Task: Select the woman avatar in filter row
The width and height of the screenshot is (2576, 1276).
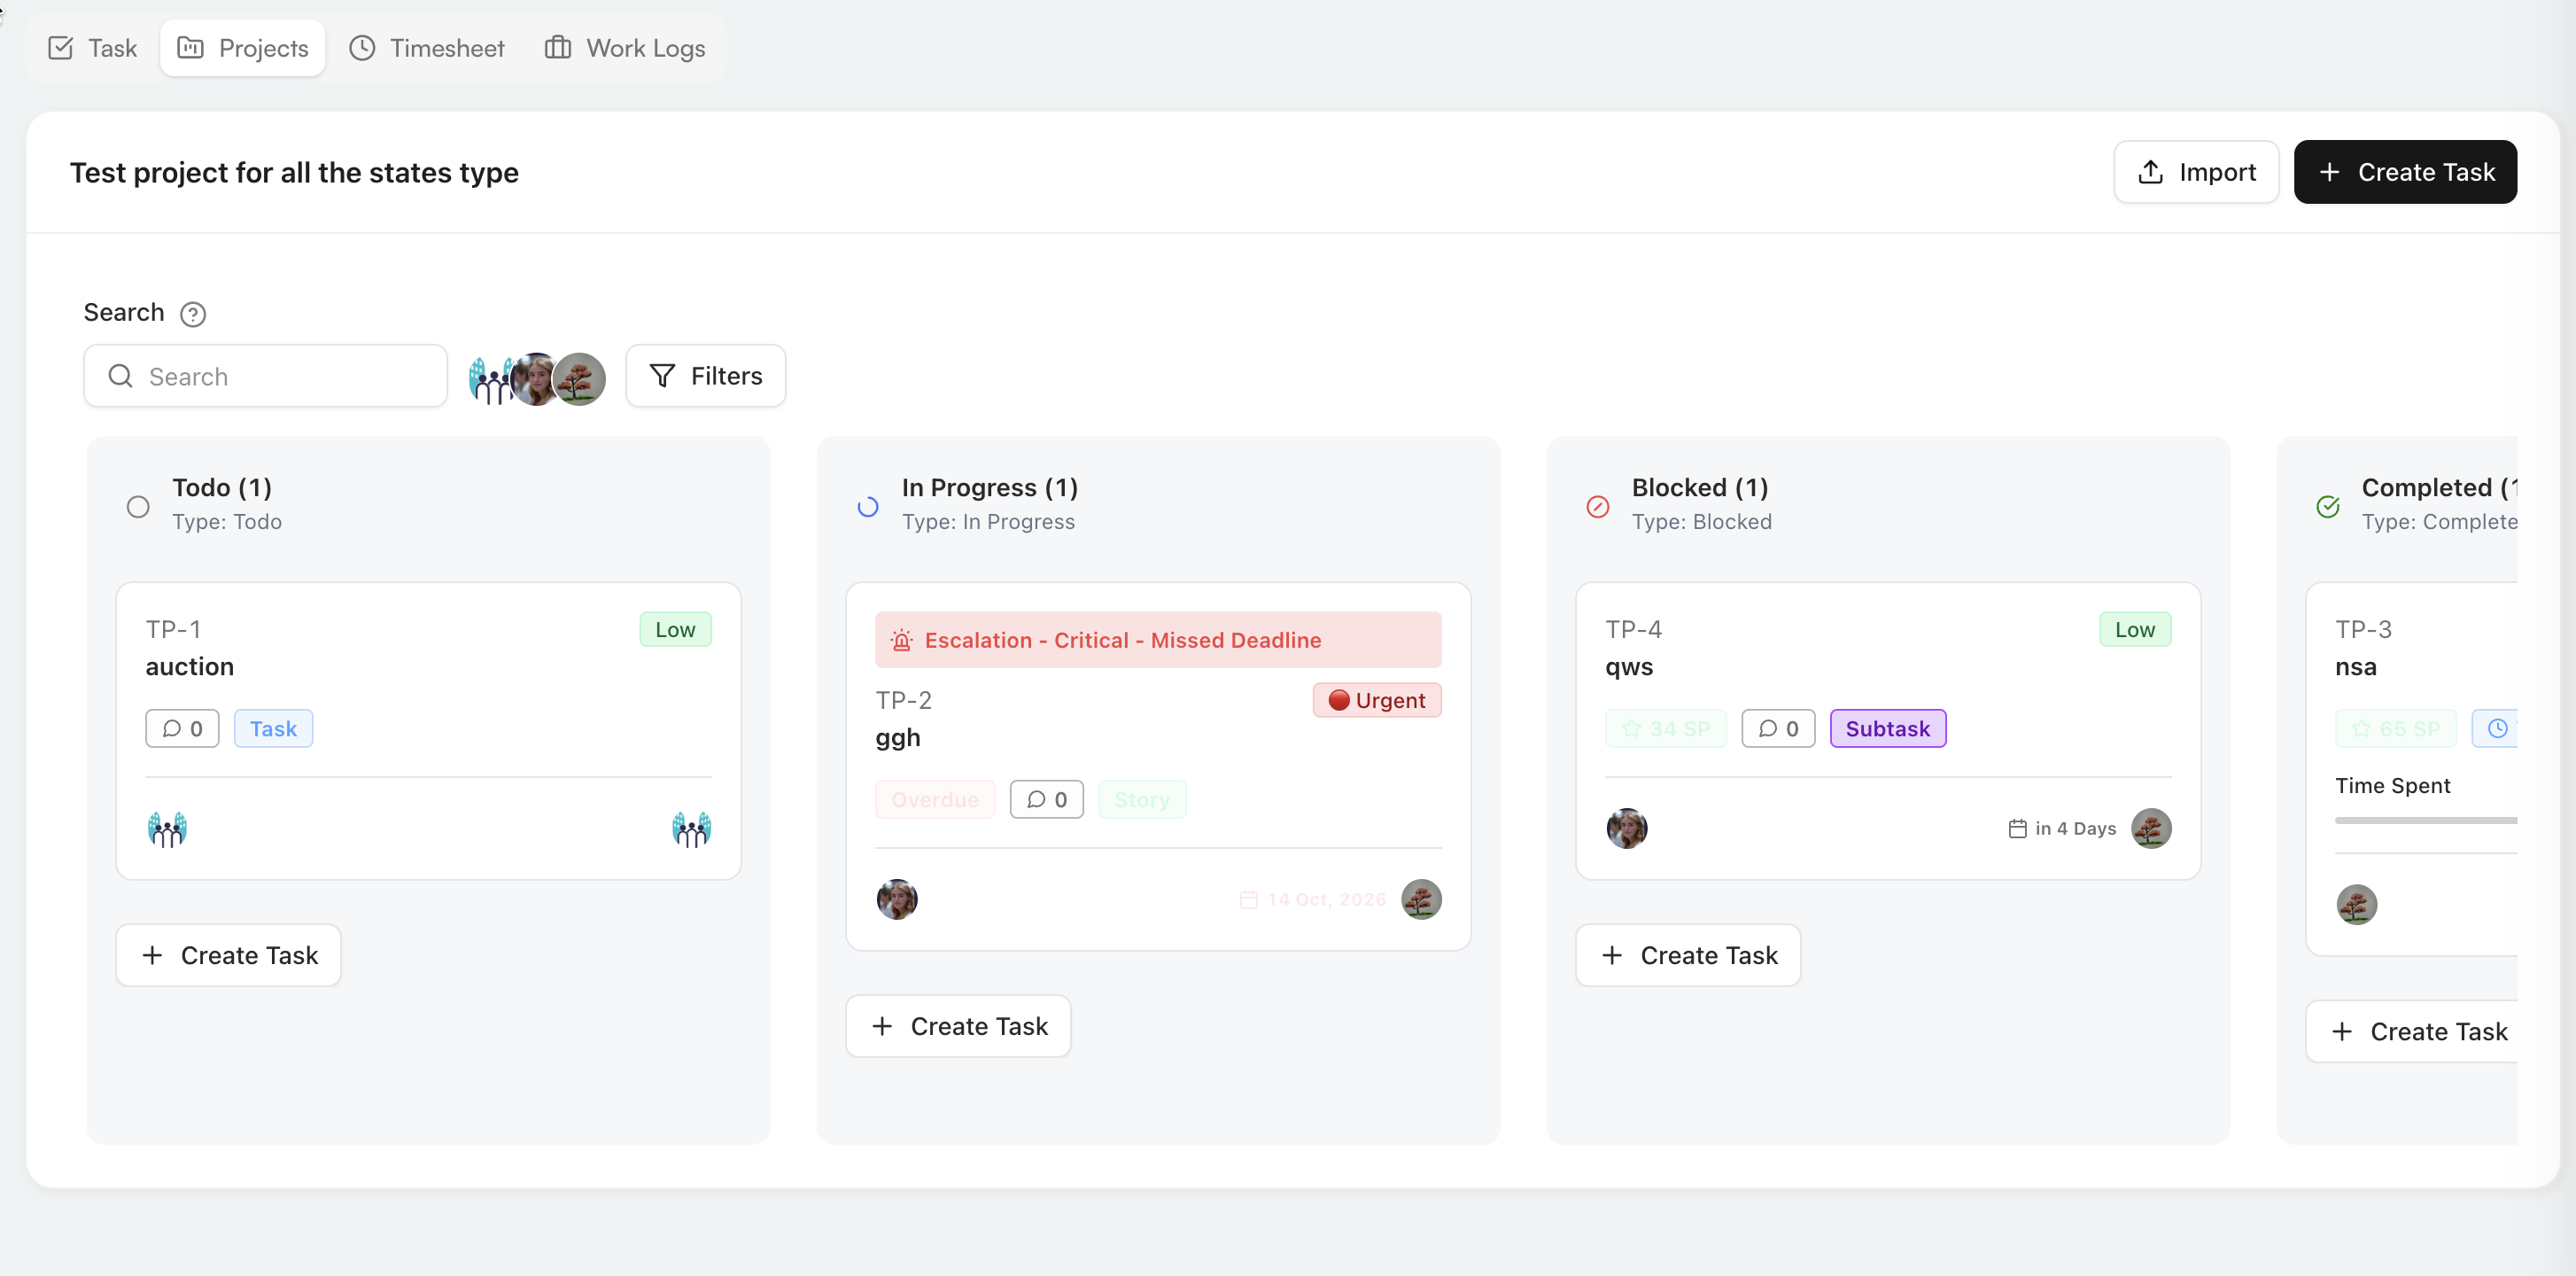Action: (535, 380)
